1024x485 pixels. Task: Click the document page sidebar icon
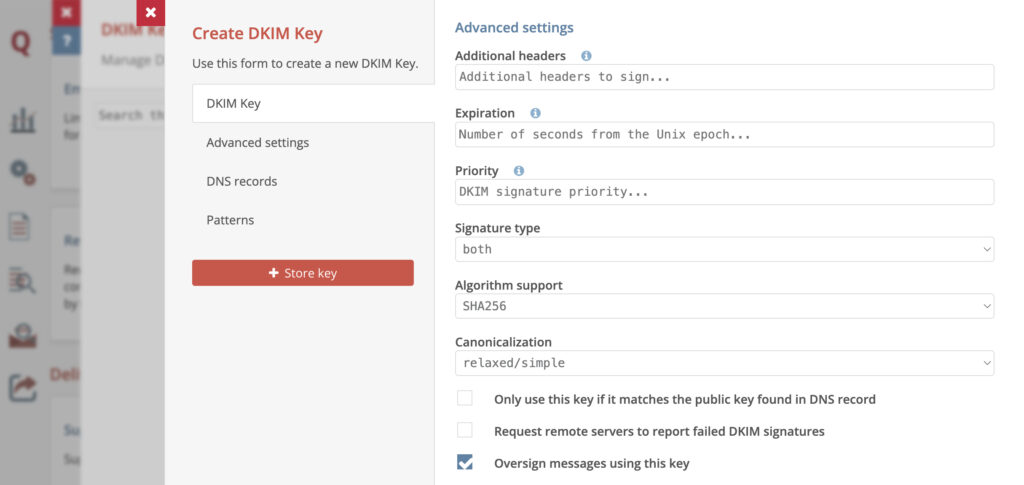[21, 227]
